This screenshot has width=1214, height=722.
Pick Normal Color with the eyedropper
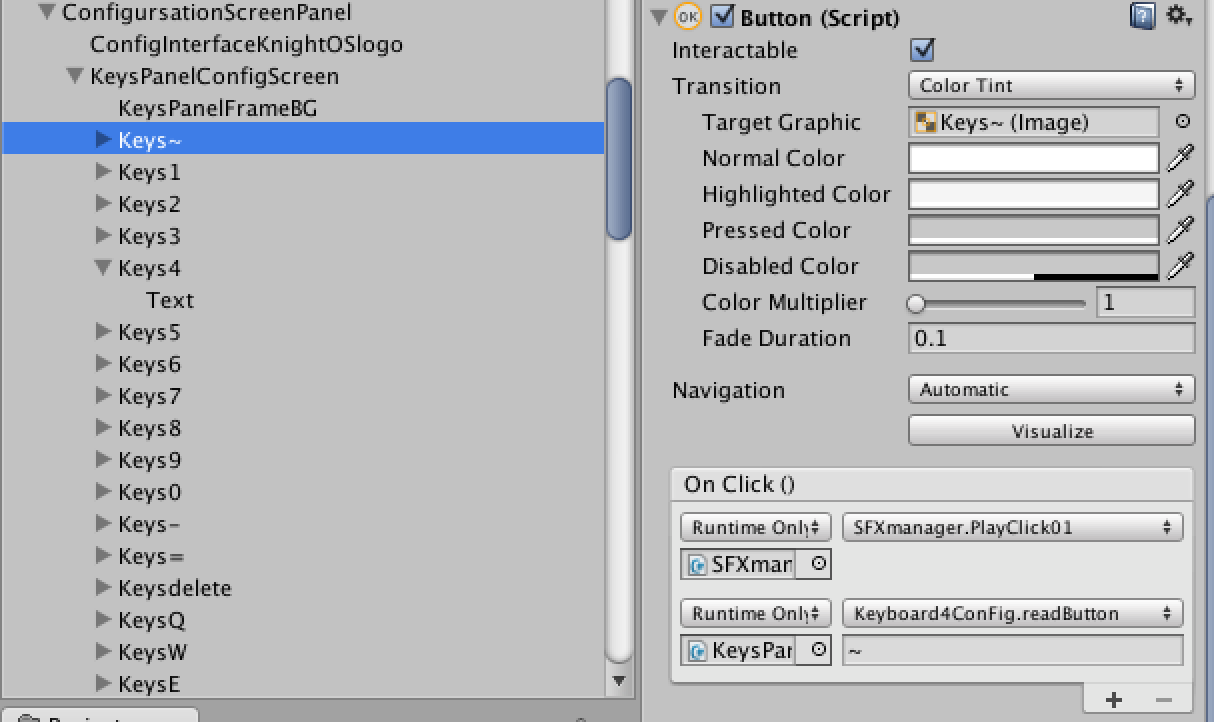tap(1180, 158)
